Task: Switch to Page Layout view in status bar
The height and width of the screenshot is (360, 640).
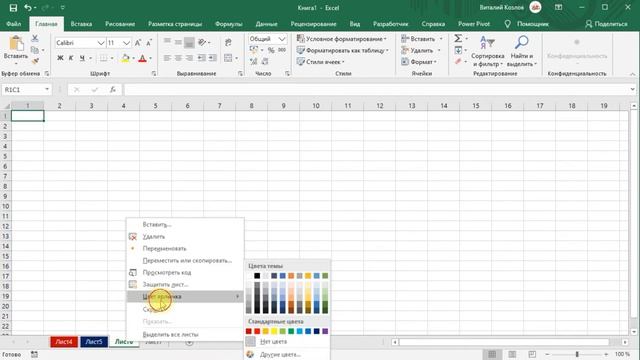Action: (512, 354)
